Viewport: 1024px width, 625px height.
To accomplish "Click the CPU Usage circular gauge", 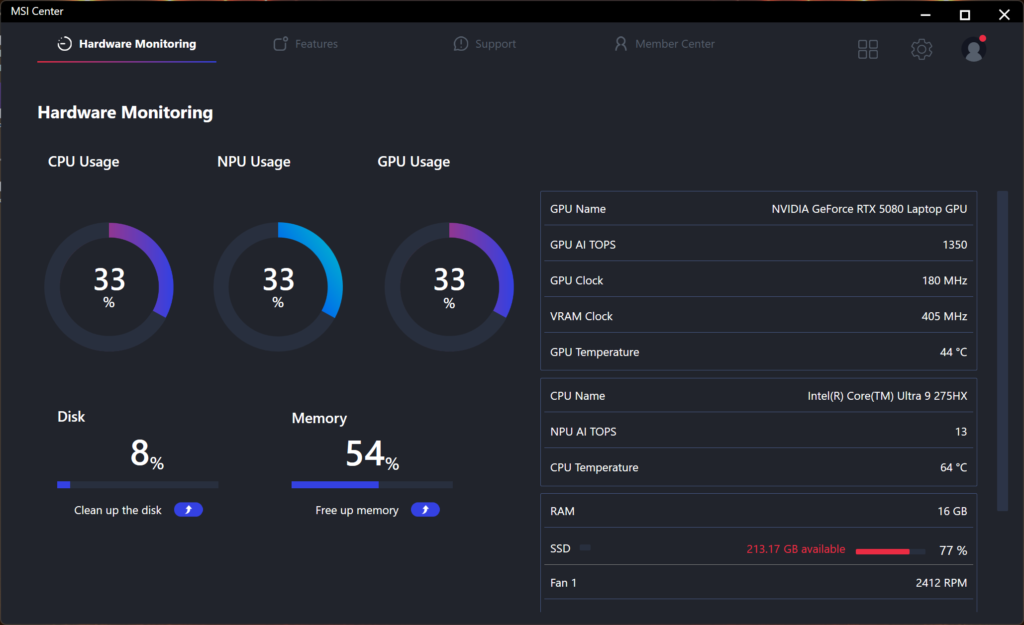I will tap(109, 287).
